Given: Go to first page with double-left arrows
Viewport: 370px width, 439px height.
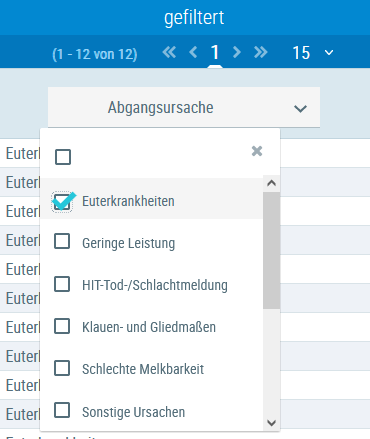Looking at the screenshot, I should point(169,52).
